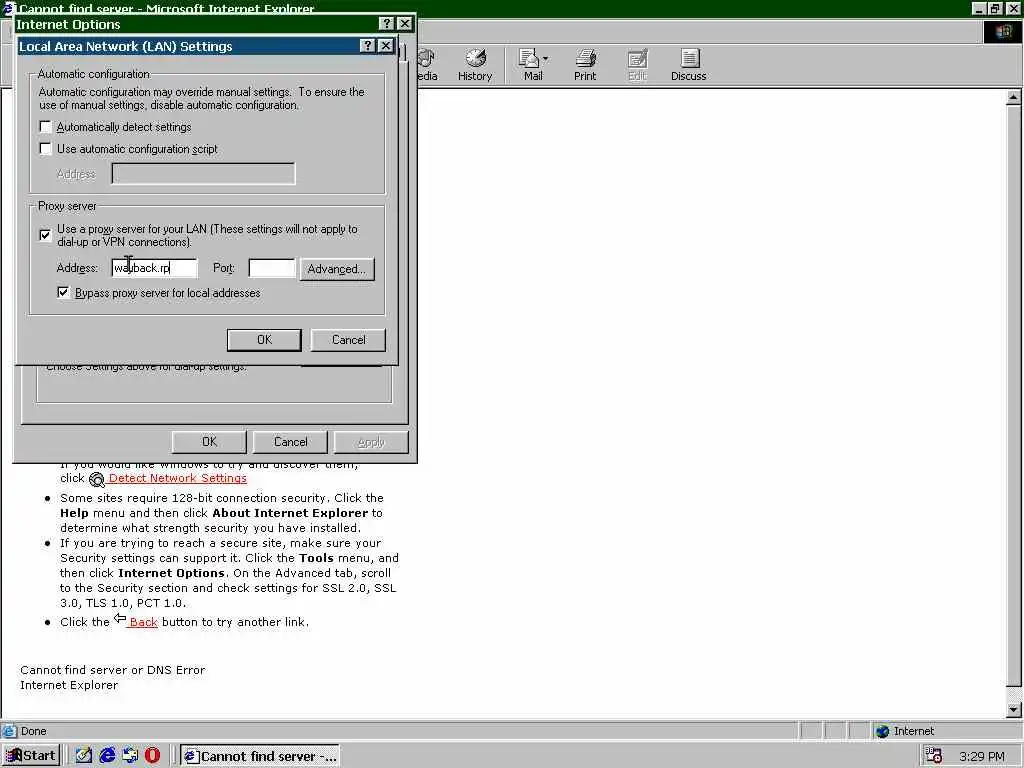The image size is (1024, 768).
Task: Click the Media toolbar icon
Action: [x=426, y=65]
